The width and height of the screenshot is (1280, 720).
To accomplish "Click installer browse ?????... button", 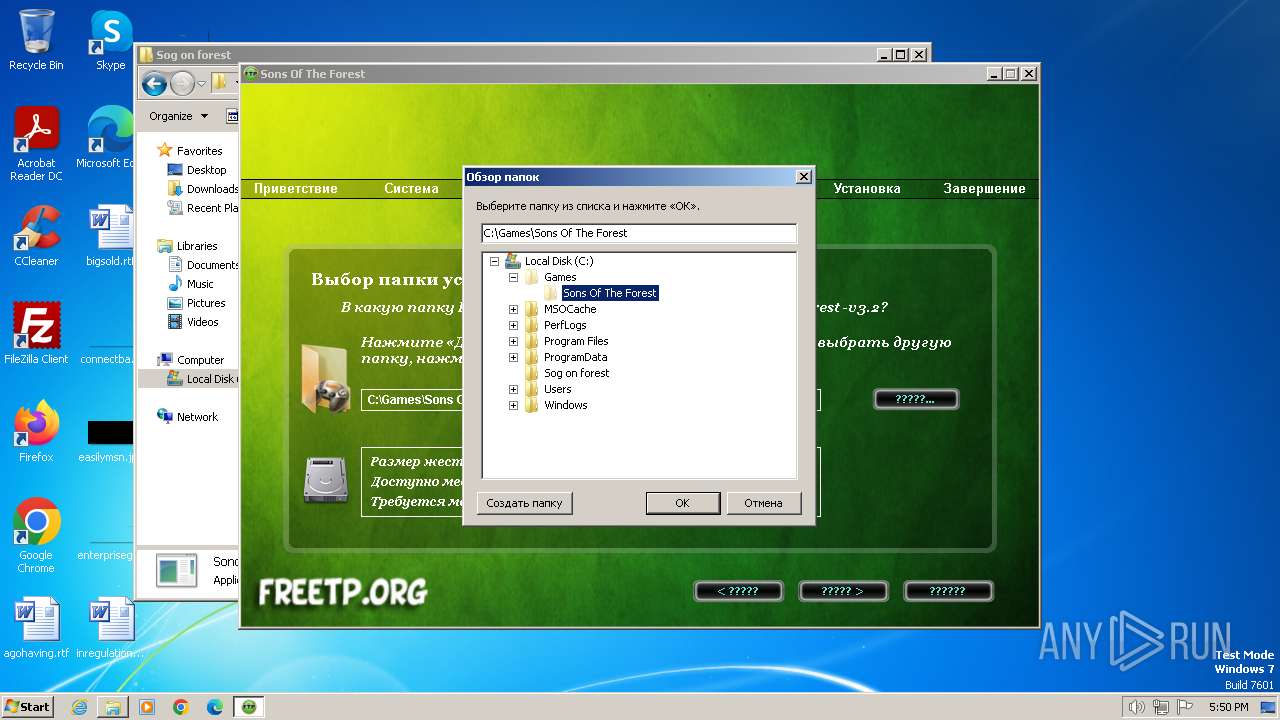I will coord(915,399).
